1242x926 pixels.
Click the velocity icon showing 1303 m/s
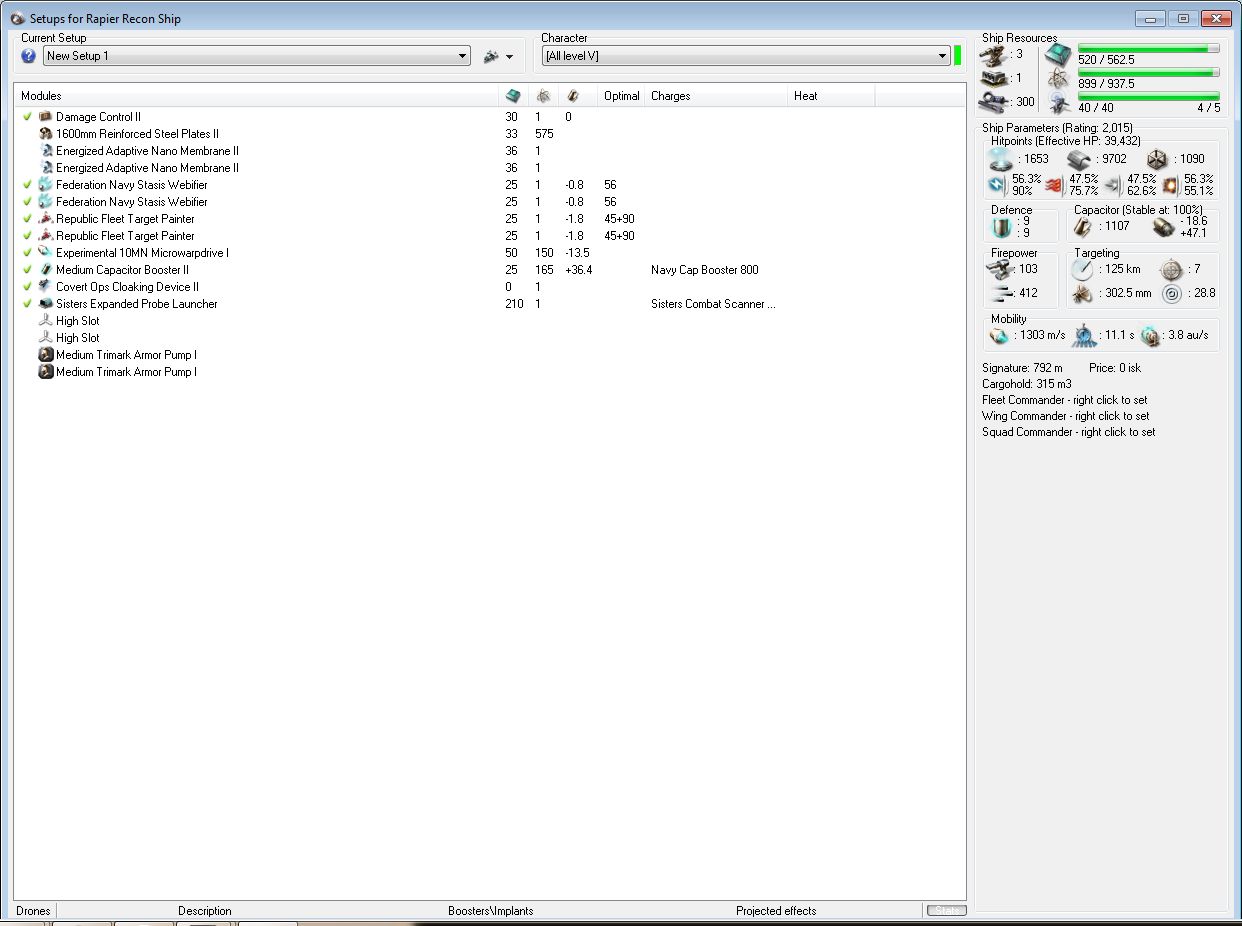tap(1000, 336)
